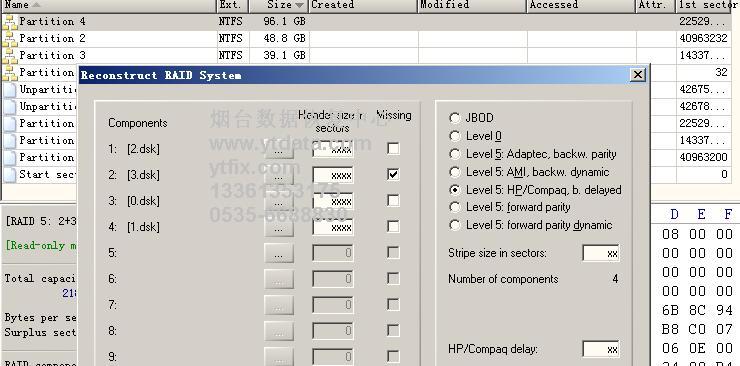Click the 39.1 GB size cell

point(285,56)
